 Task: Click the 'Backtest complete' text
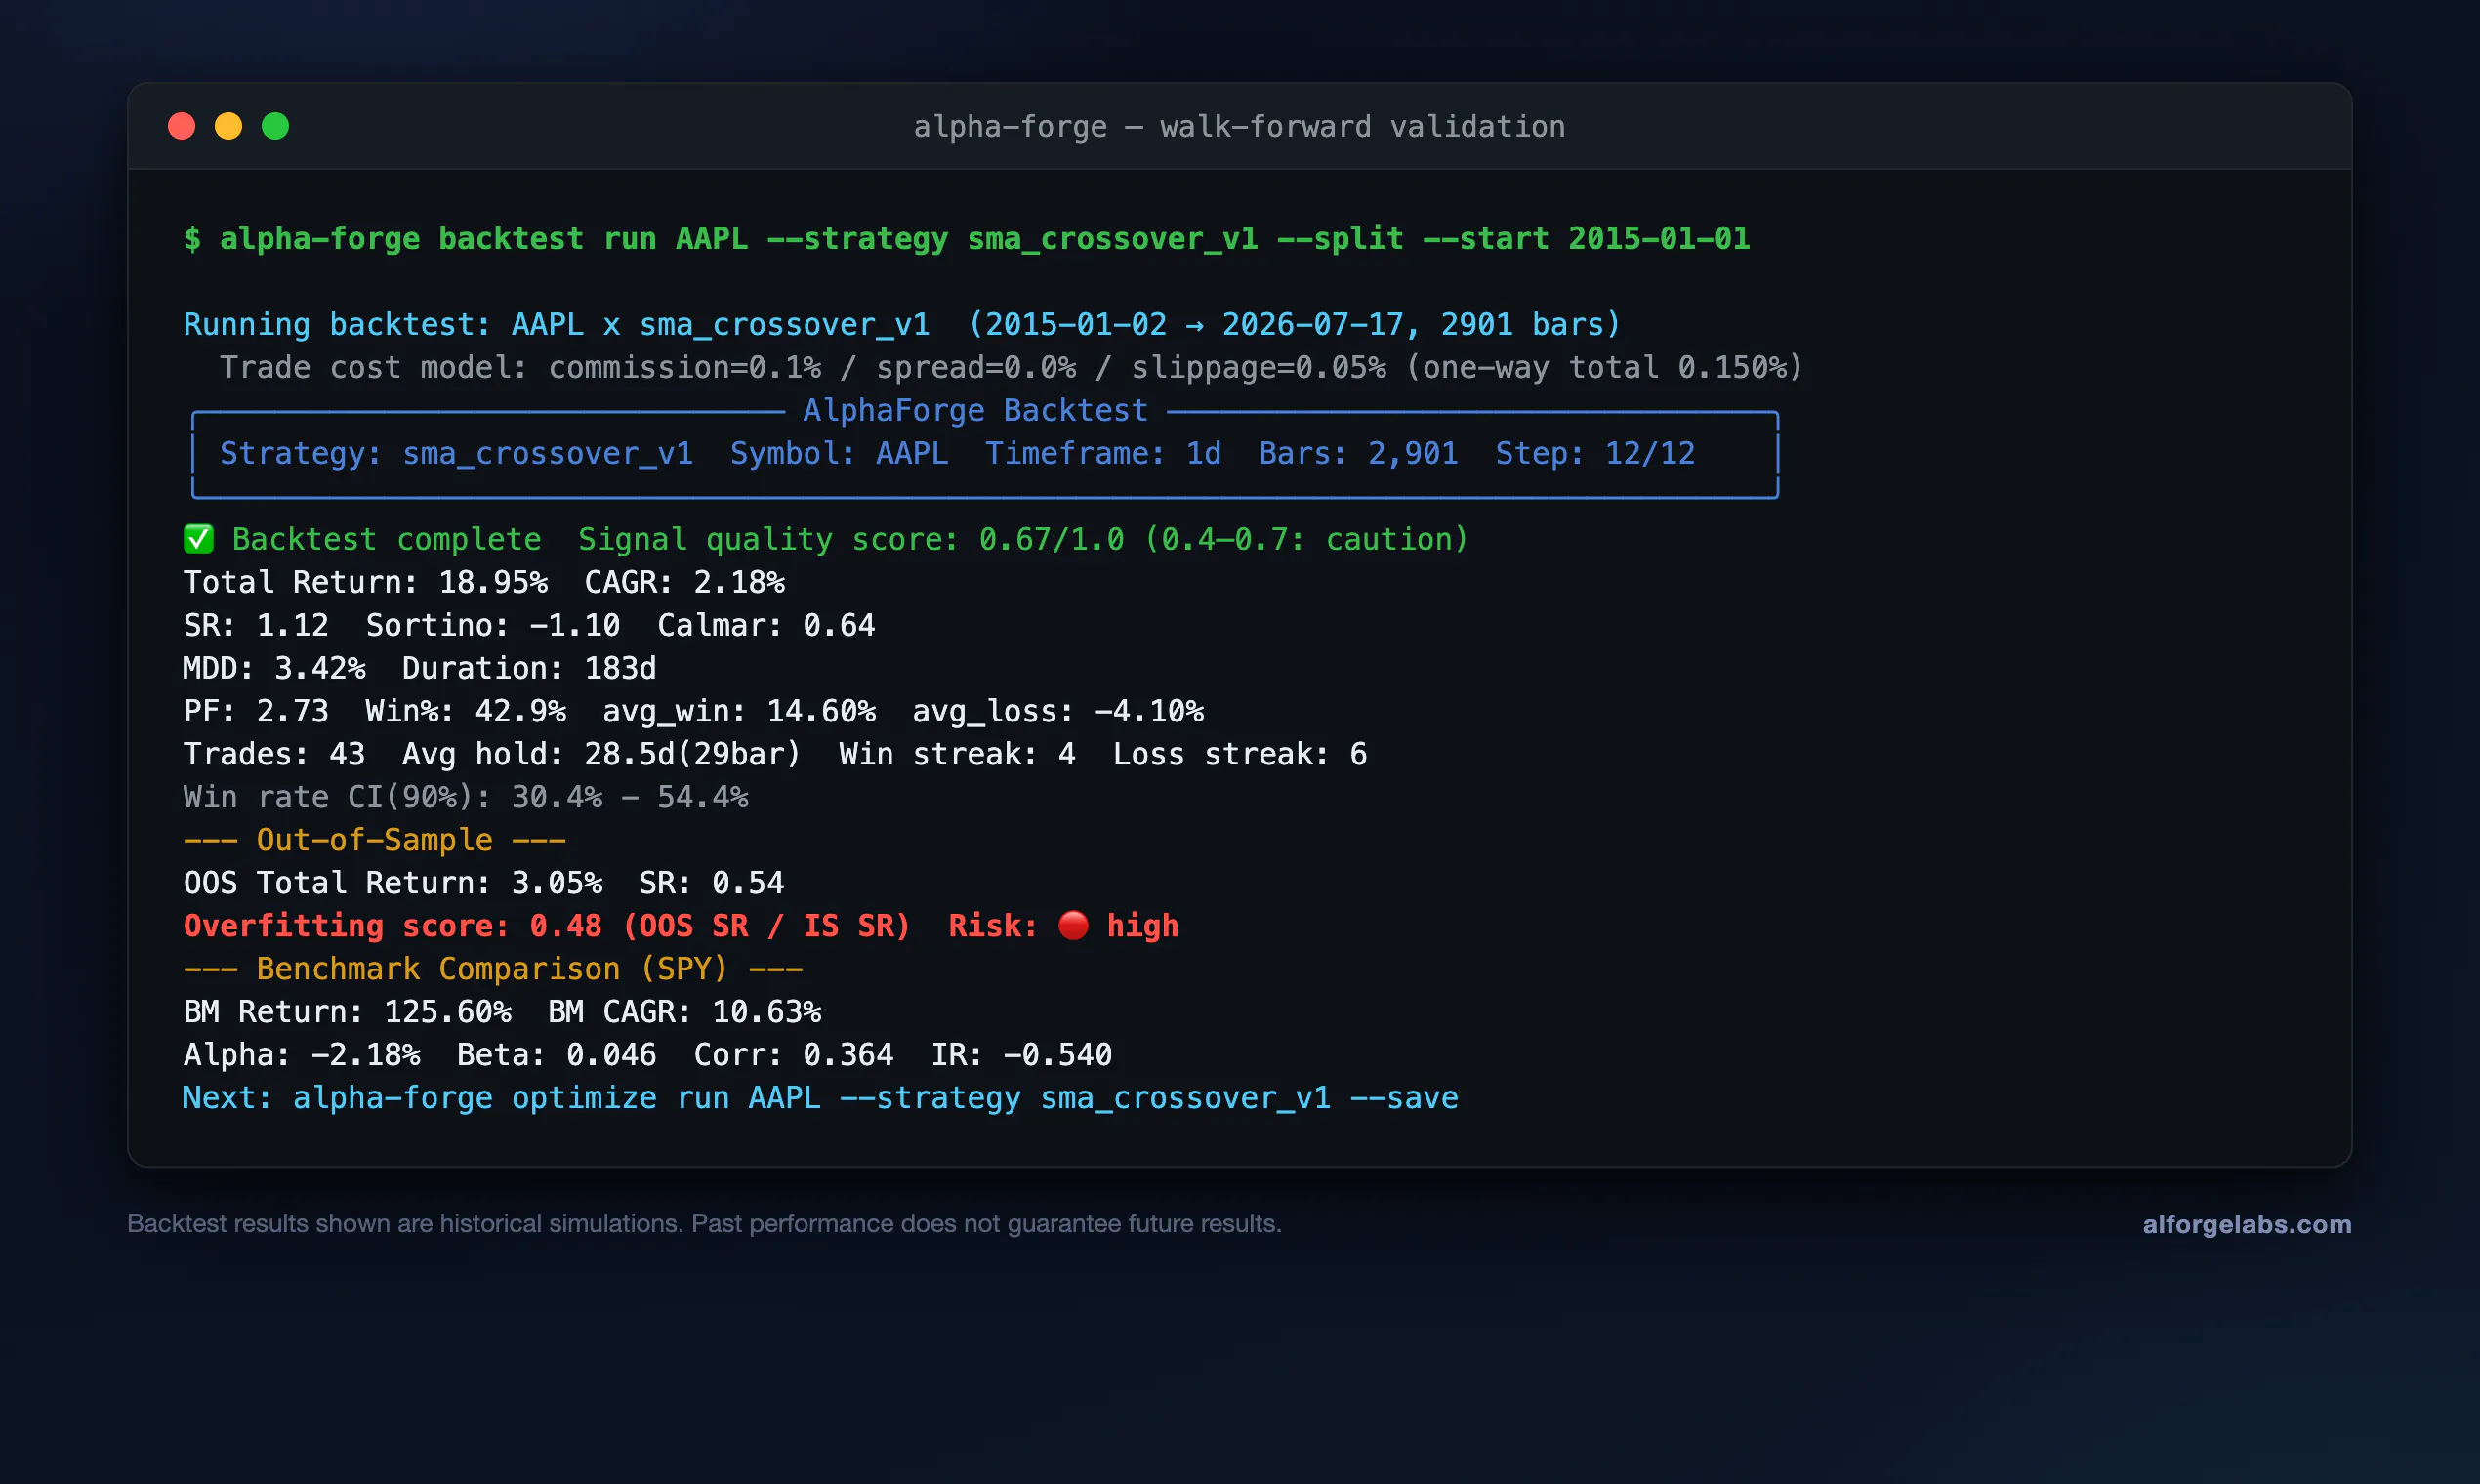(x=386, y=539)
